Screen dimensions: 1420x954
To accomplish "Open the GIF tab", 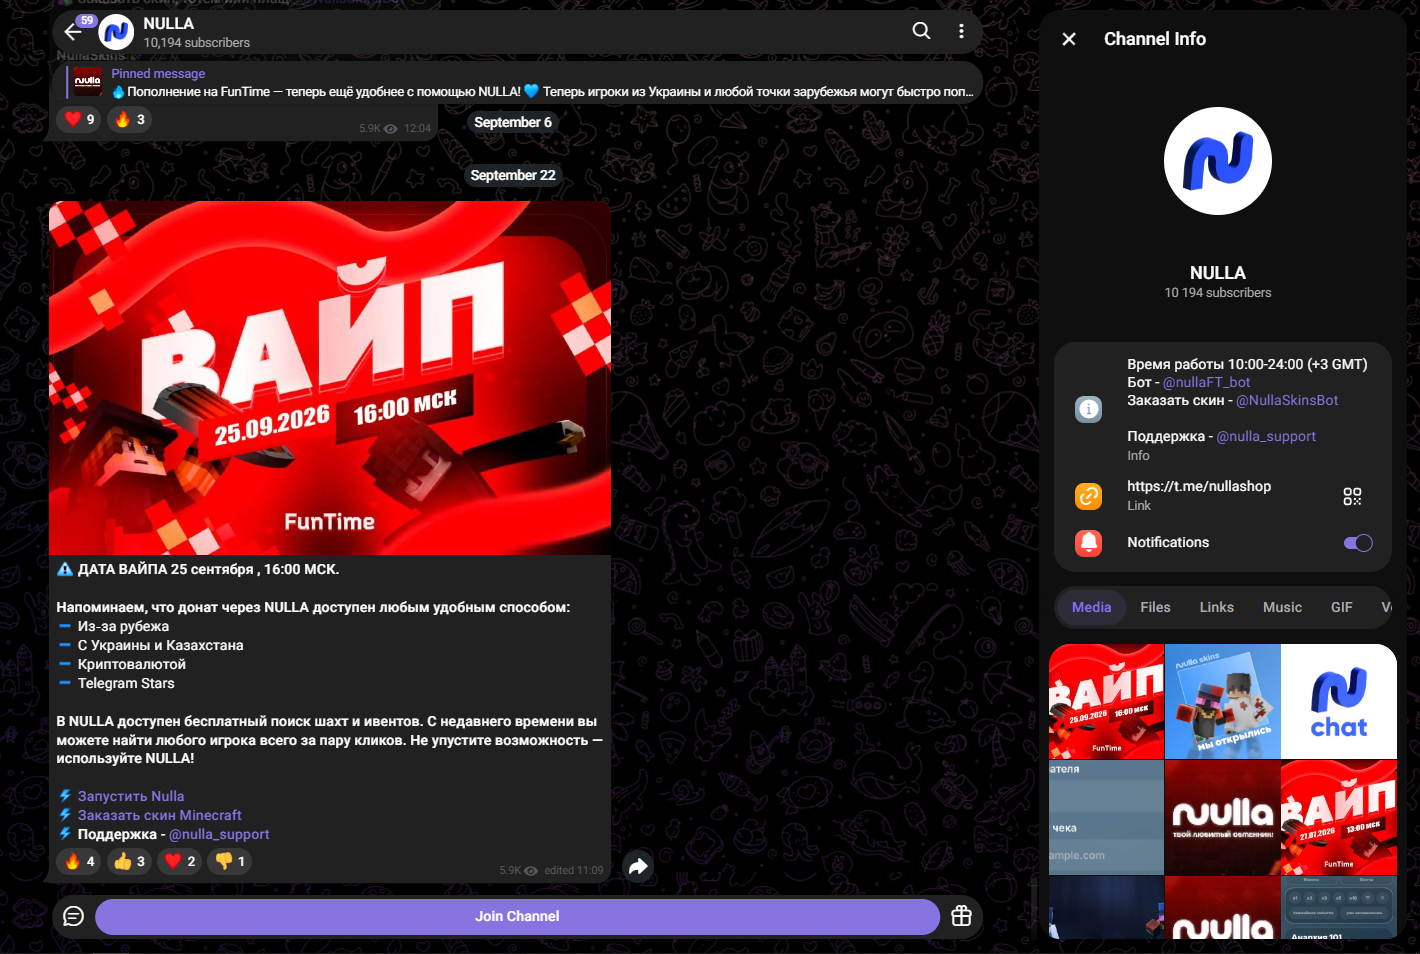I will [x=1341, y=607].
